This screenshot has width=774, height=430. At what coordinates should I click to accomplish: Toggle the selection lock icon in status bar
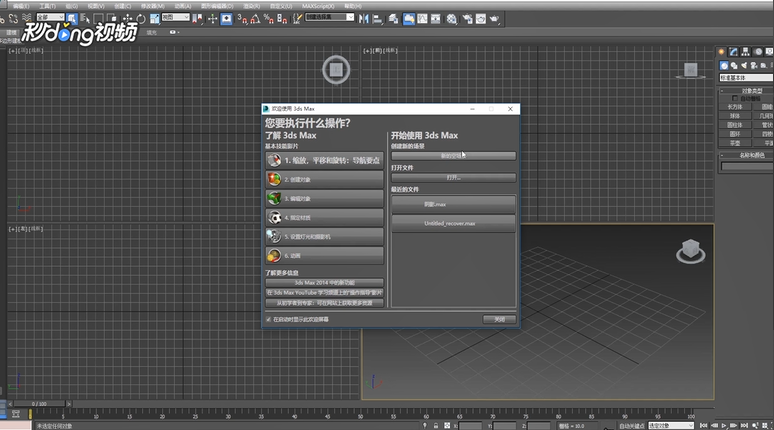(436, 425)
